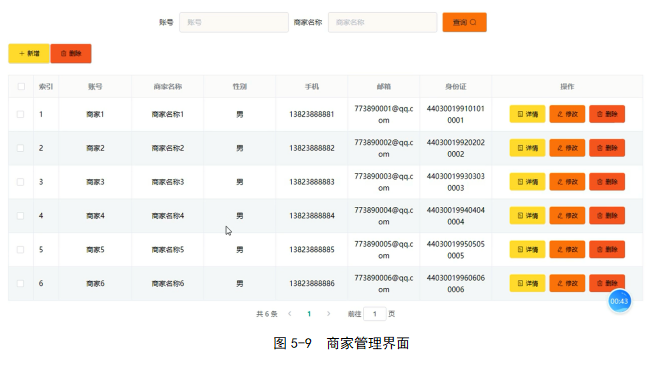Click the 邮箱 column header
The image size is (646, 367).
[x=384, y=86]
